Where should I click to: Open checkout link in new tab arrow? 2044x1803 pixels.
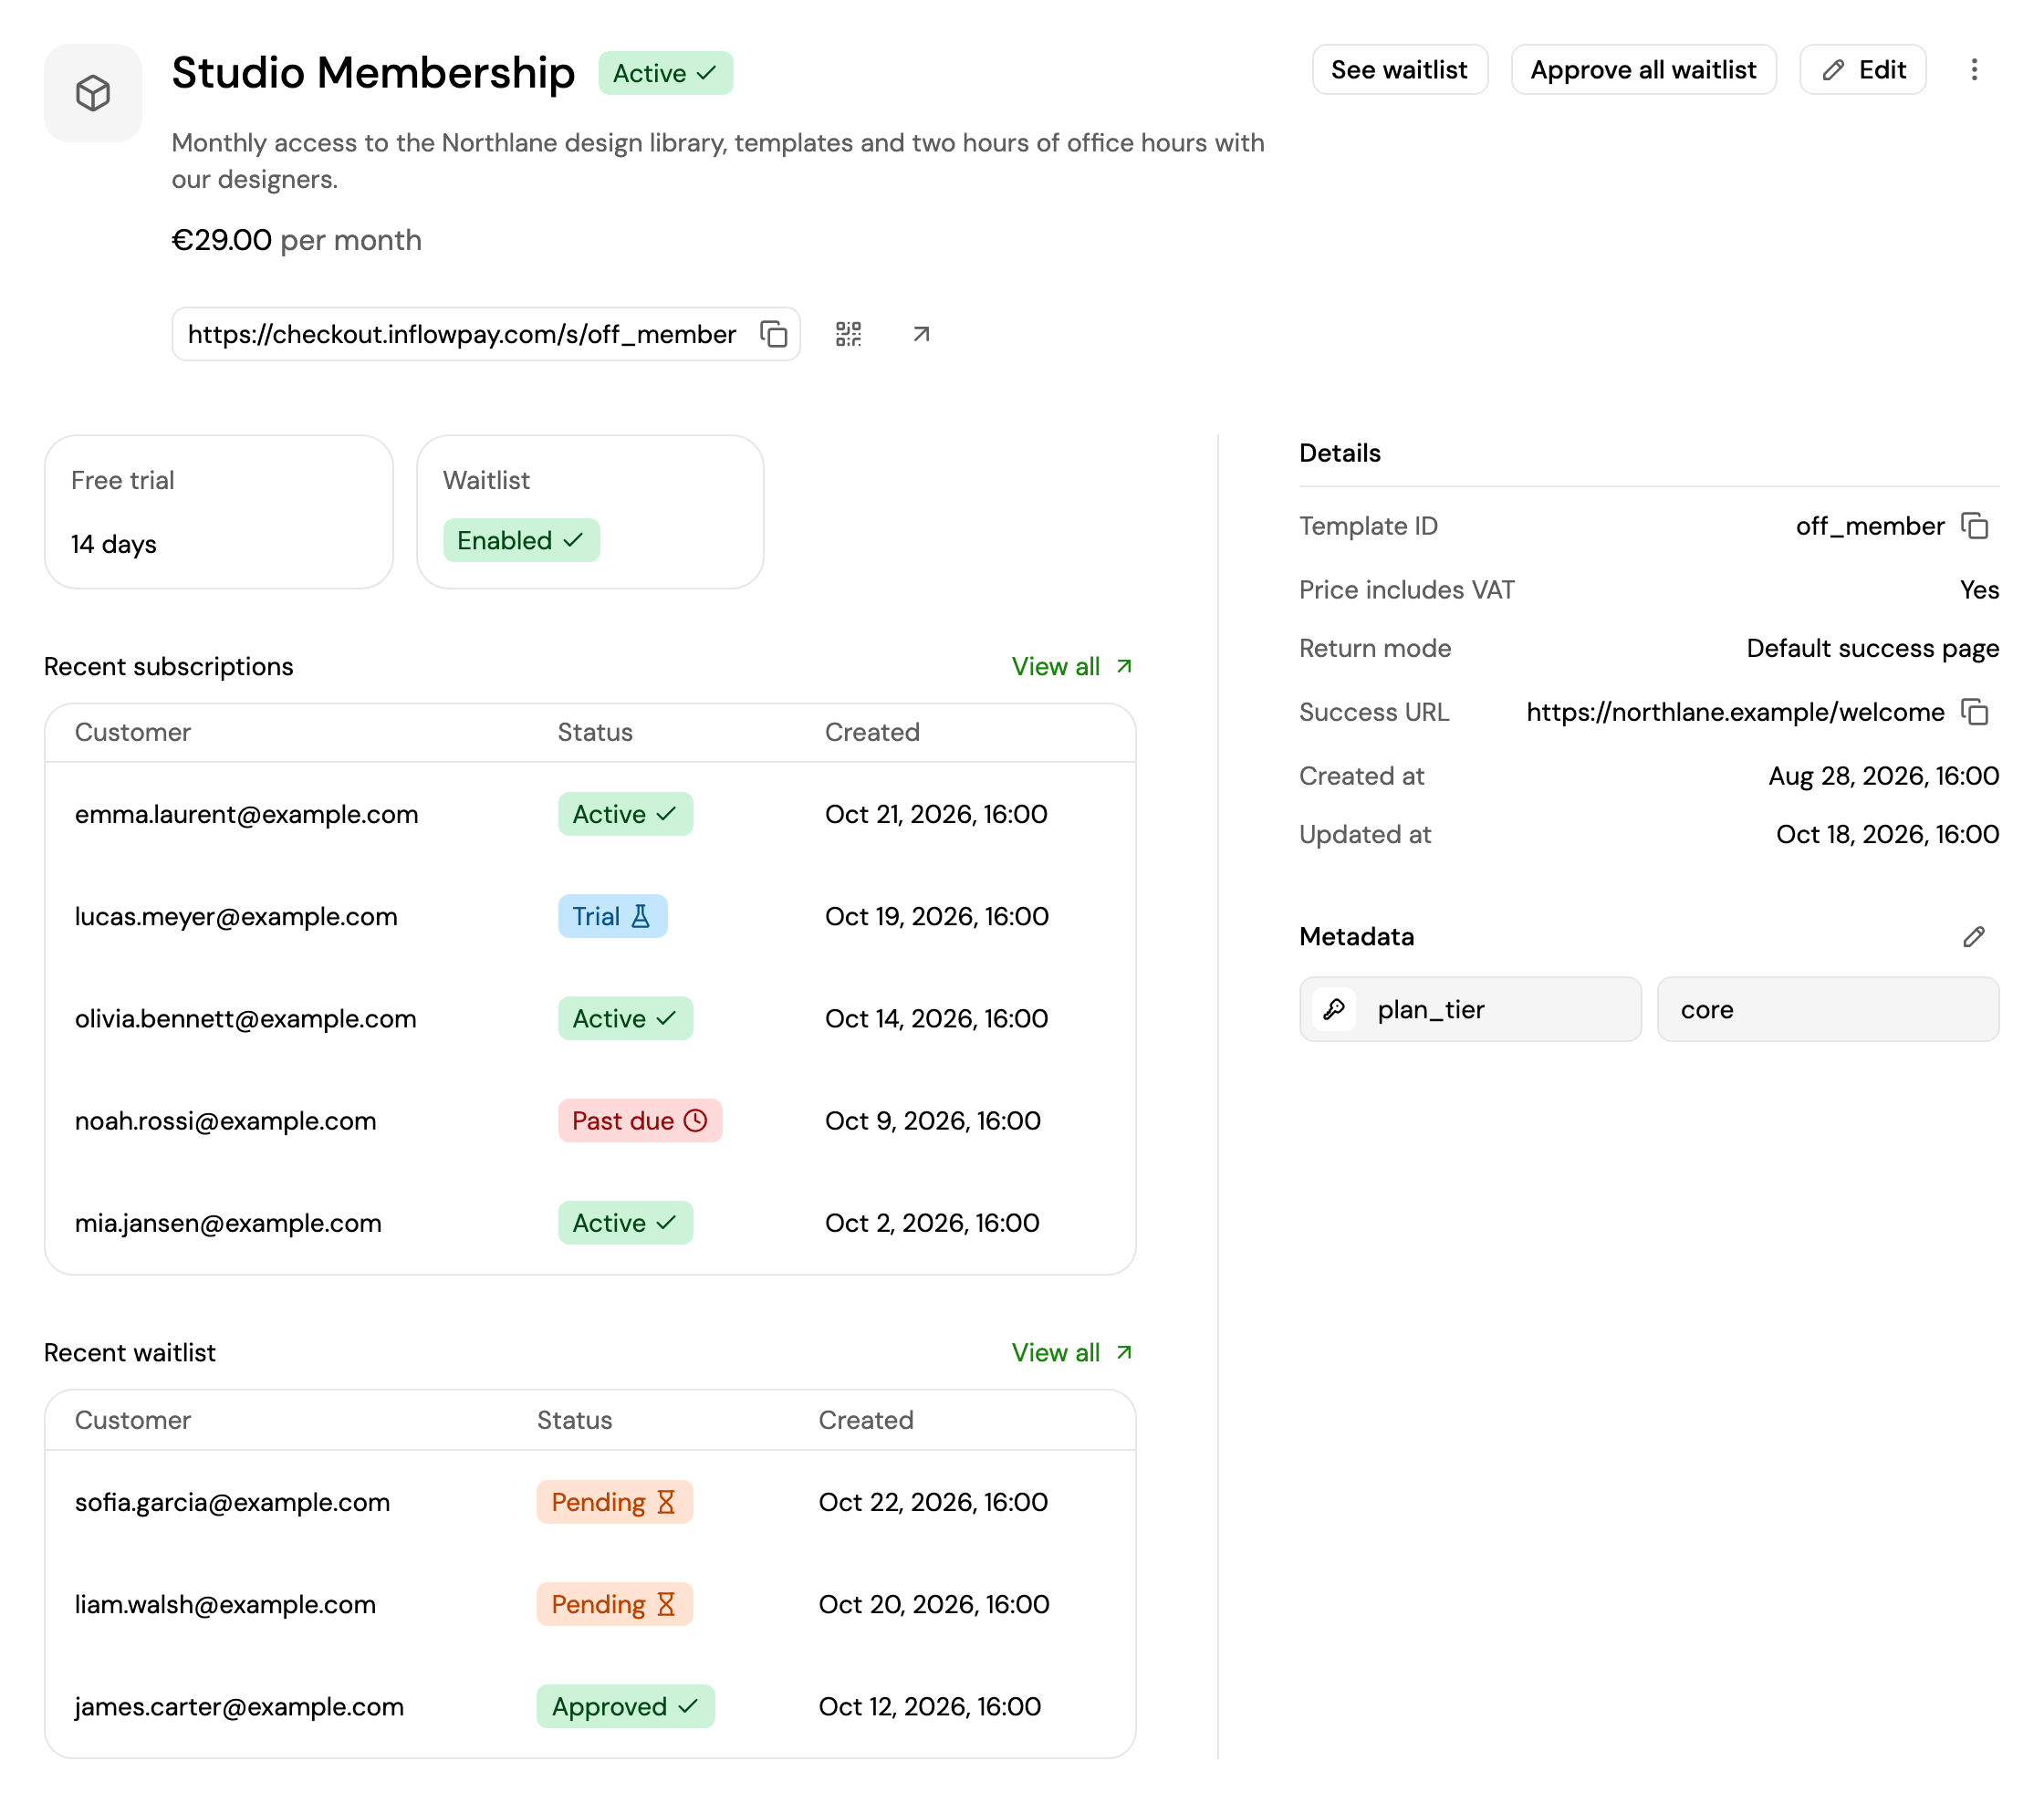tap(921, 334)
